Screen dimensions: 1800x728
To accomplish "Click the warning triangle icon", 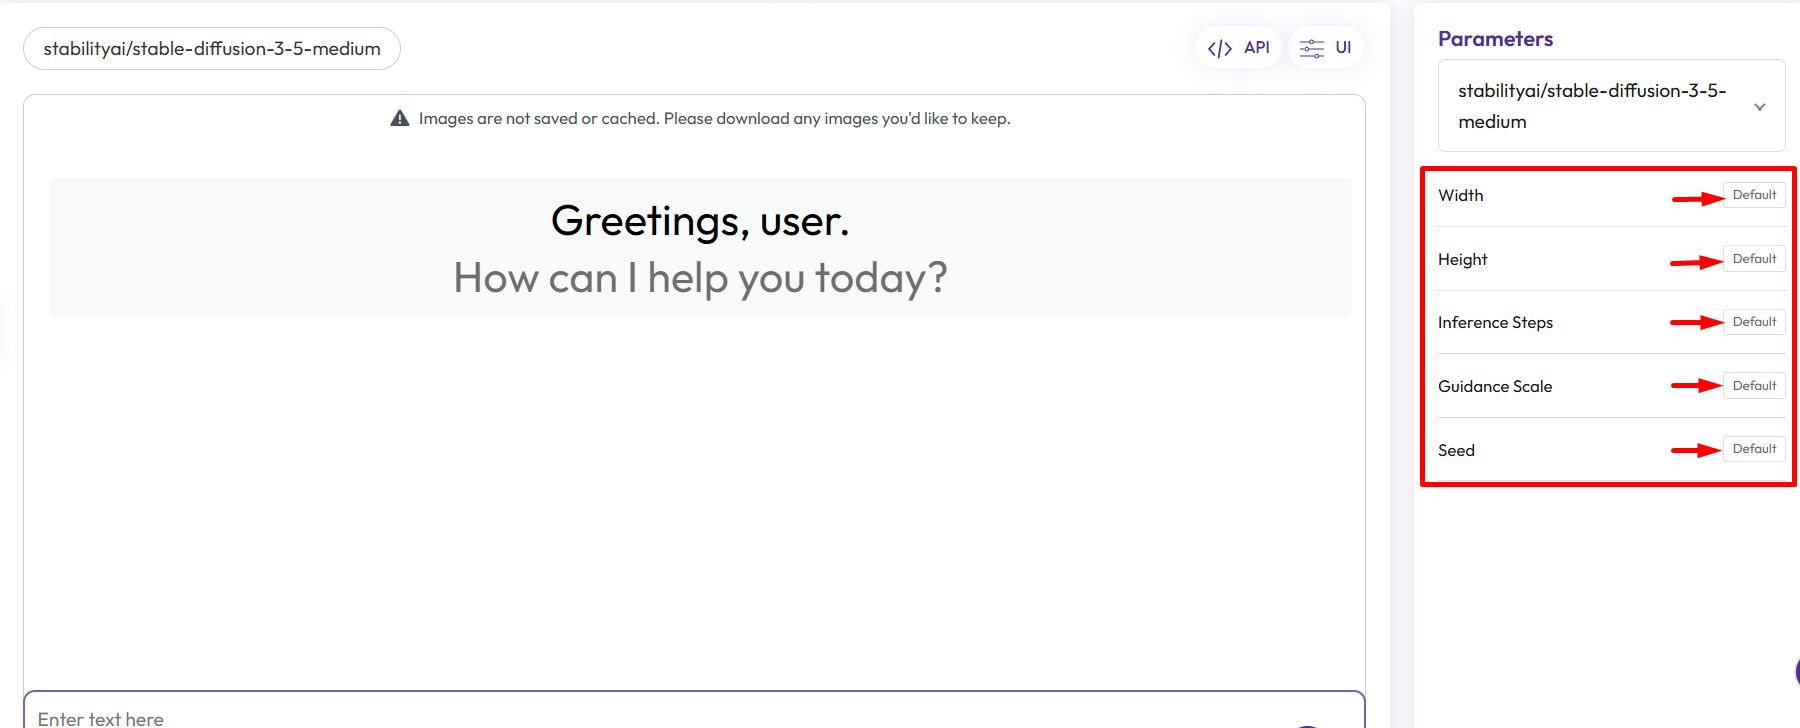I will click(400, 118).
